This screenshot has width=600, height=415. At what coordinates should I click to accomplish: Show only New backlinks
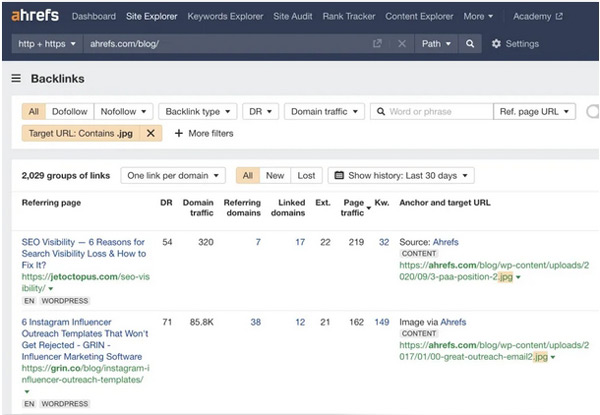pos(275,176)
